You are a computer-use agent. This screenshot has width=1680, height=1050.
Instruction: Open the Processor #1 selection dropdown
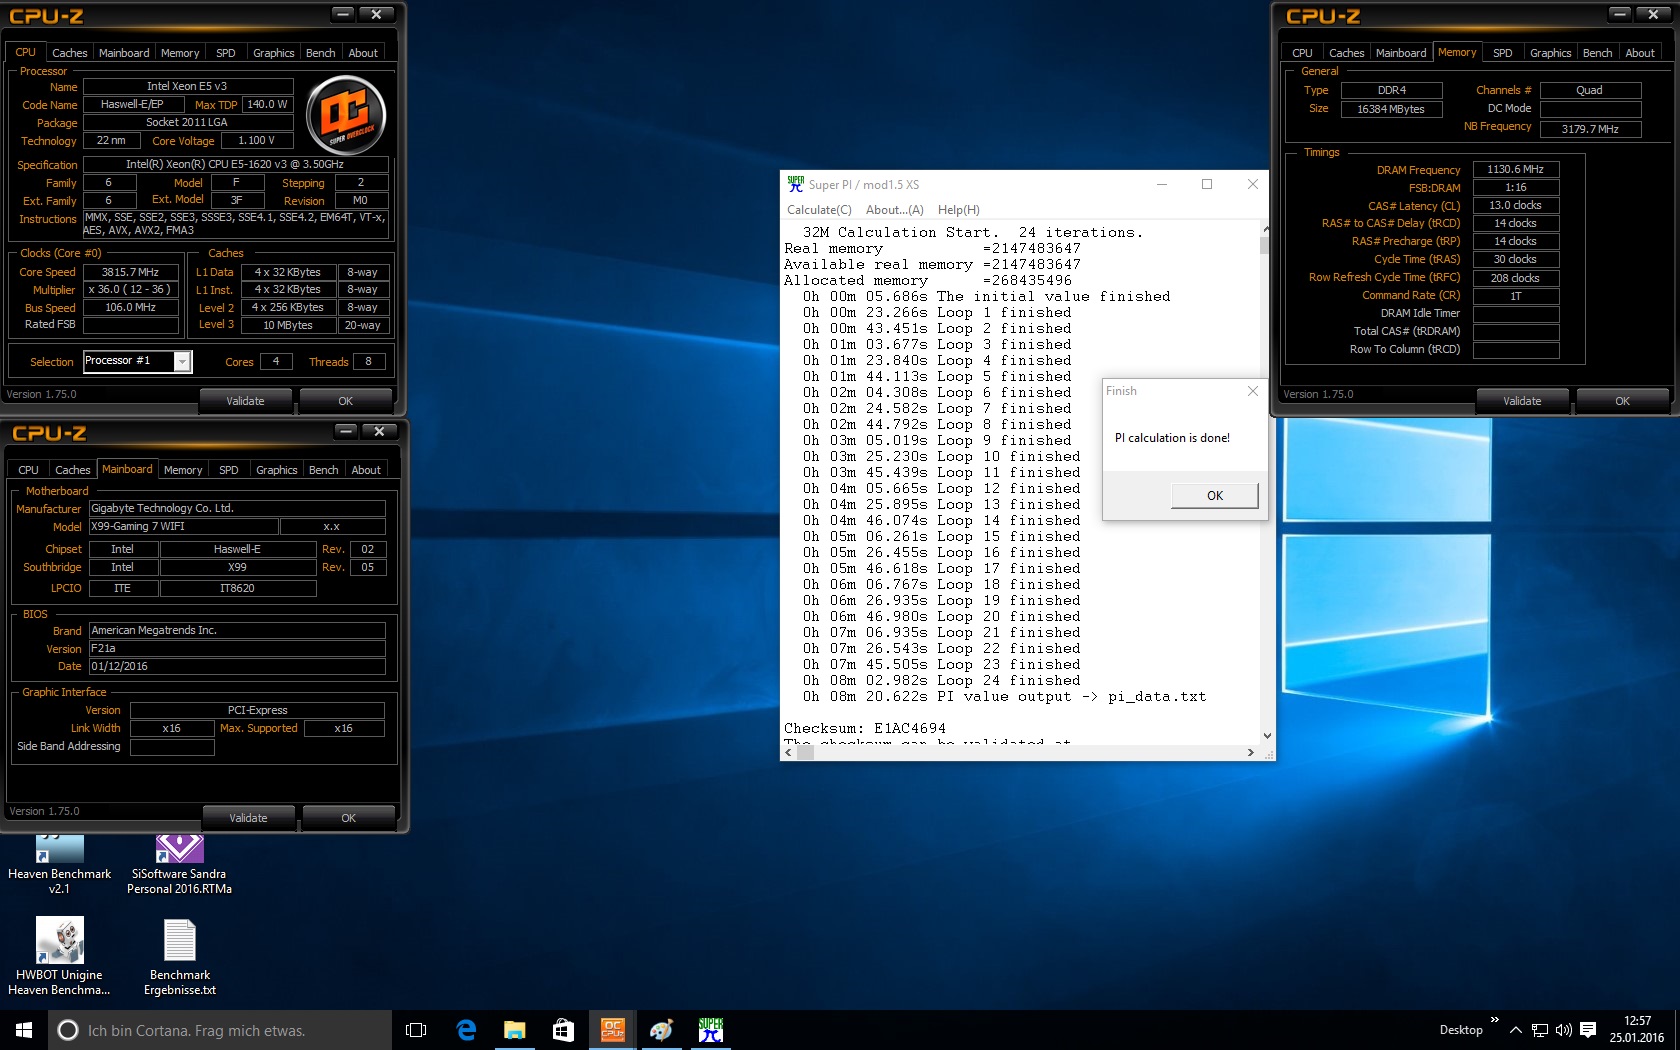click(x=182, y=362)
